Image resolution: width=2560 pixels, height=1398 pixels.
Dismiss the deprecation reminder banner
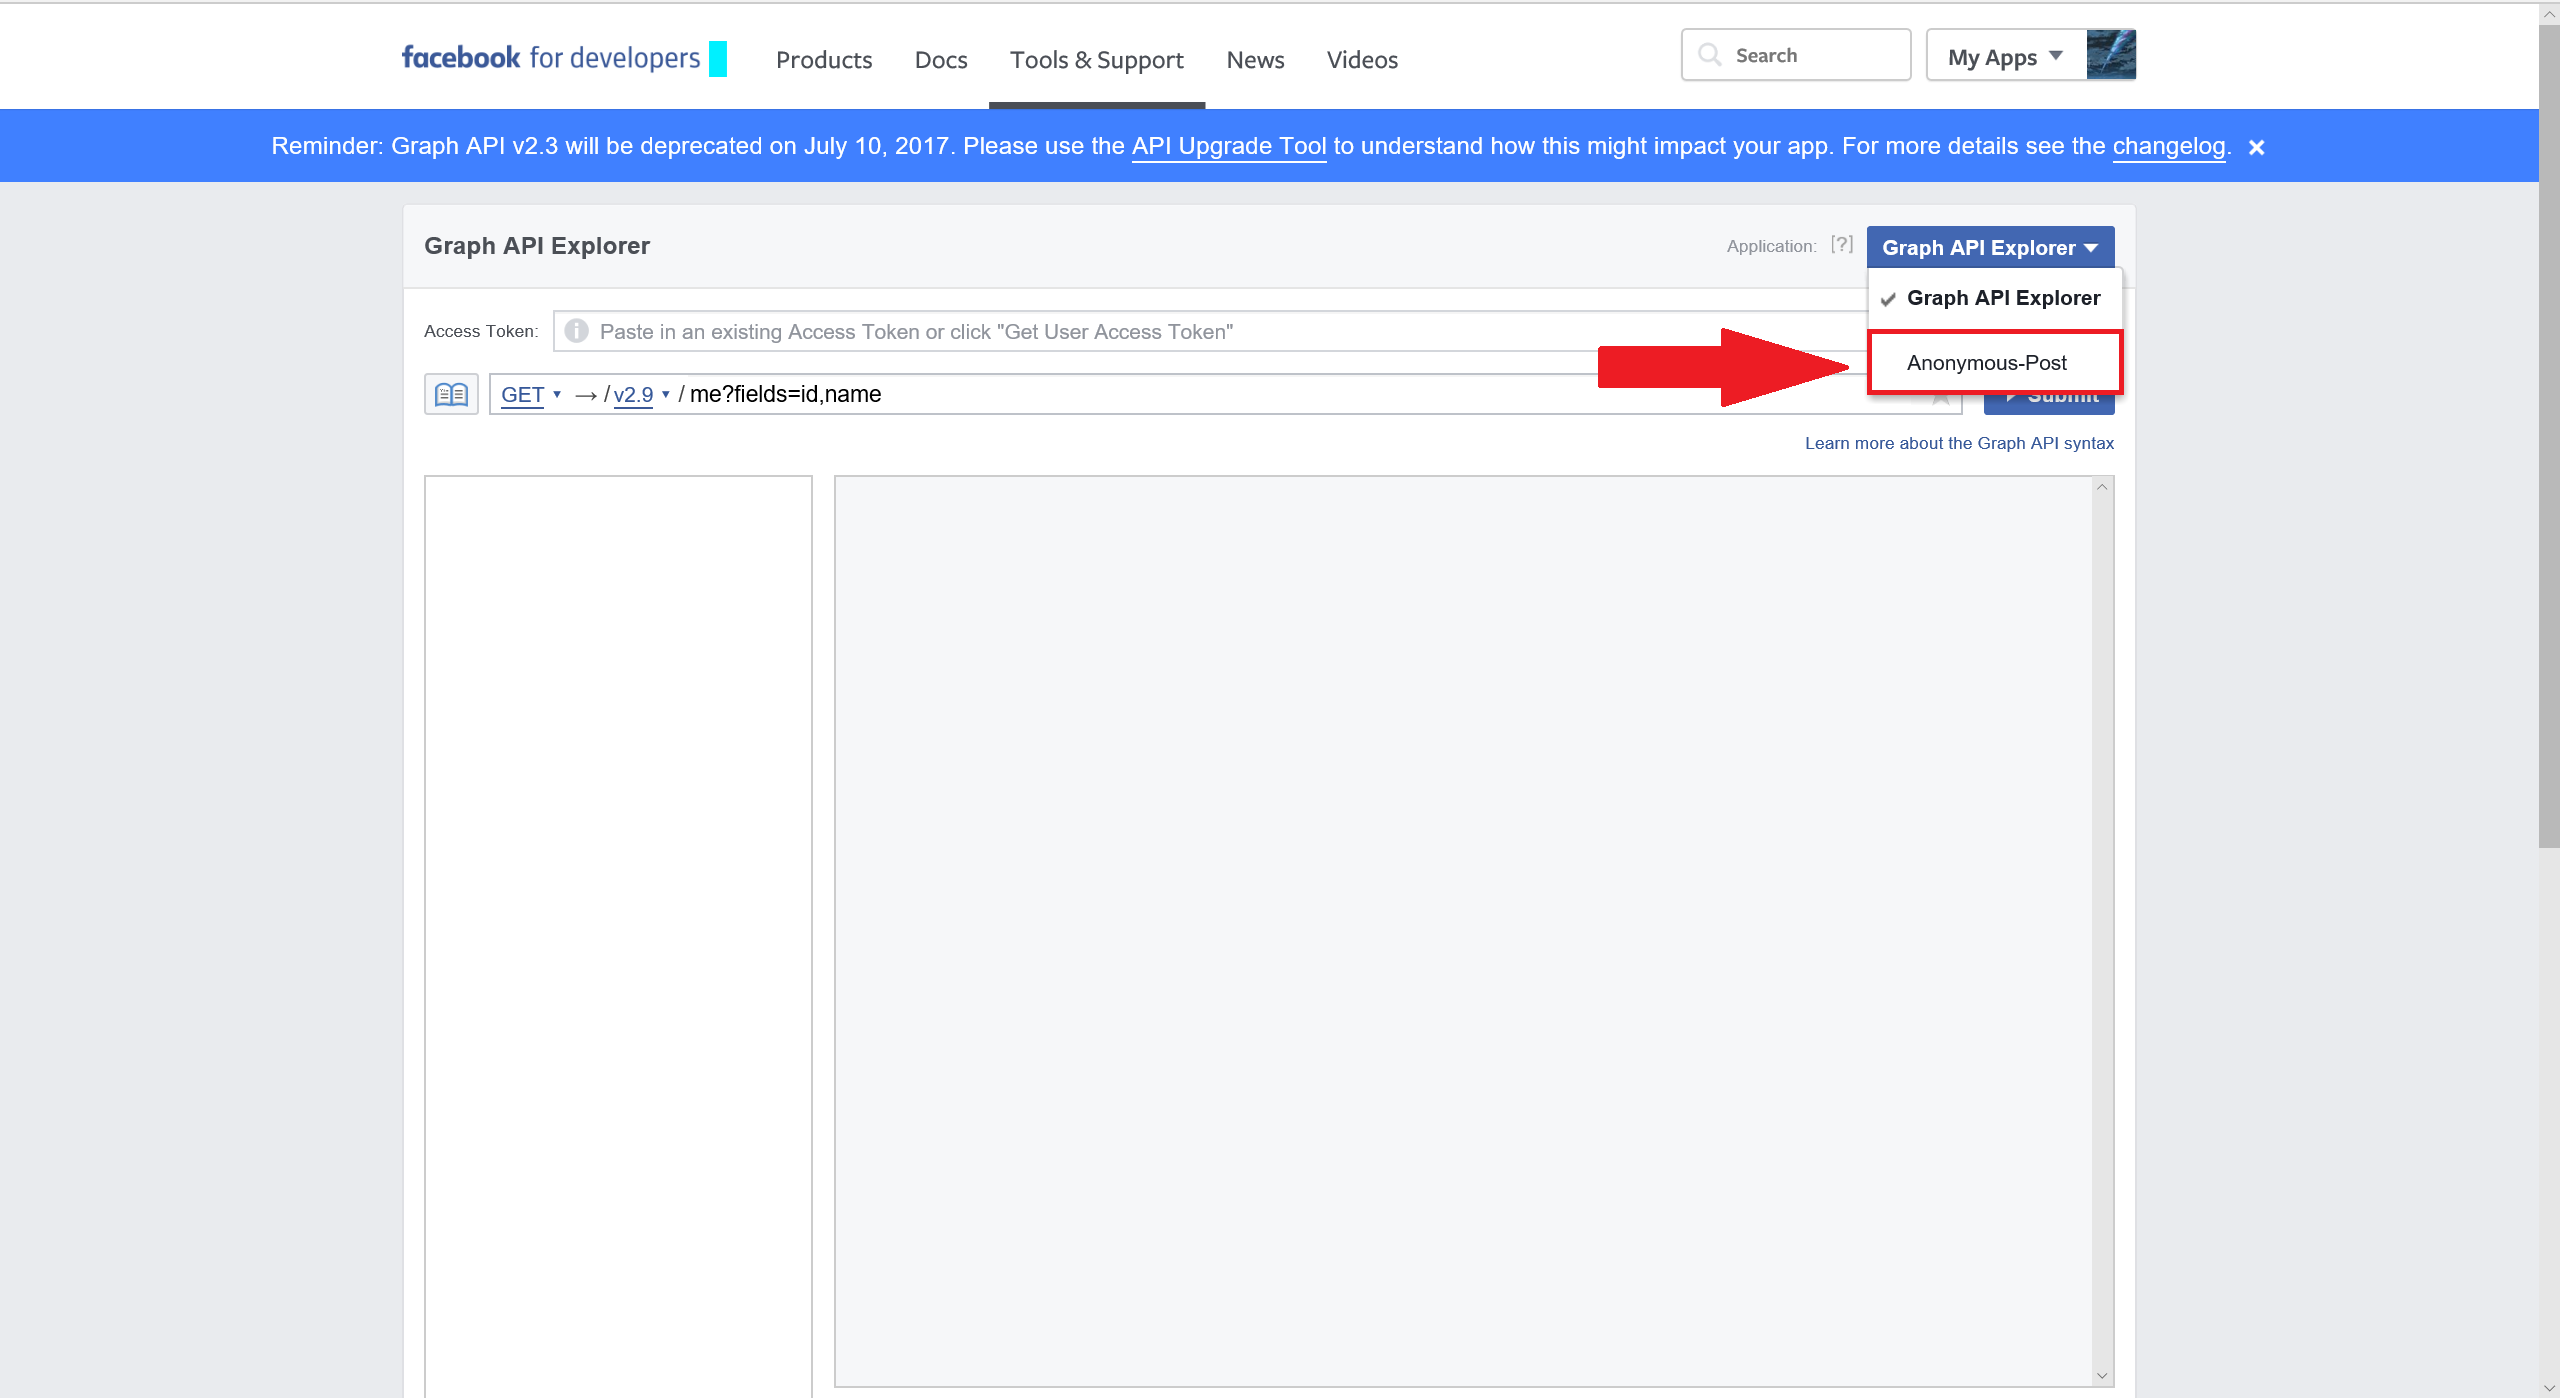[x=2256, y=147]
